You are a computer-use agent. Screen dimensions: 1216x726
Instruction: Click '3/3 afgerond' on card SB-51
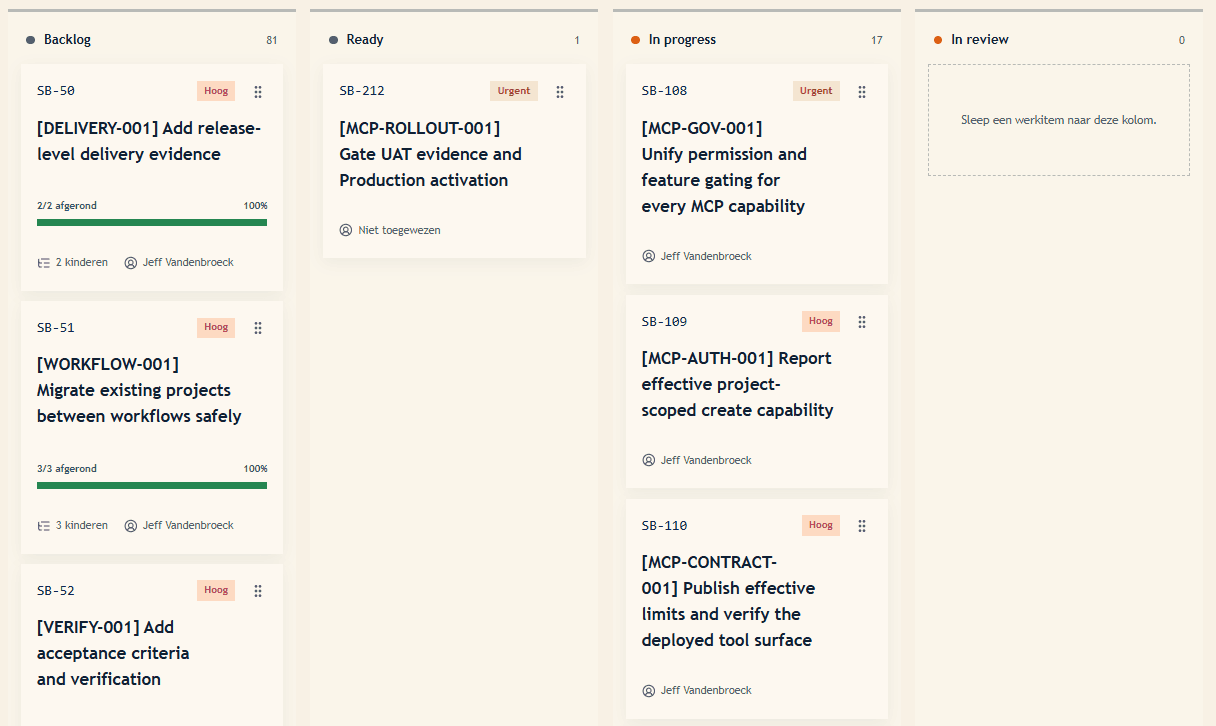coord(67,469)
